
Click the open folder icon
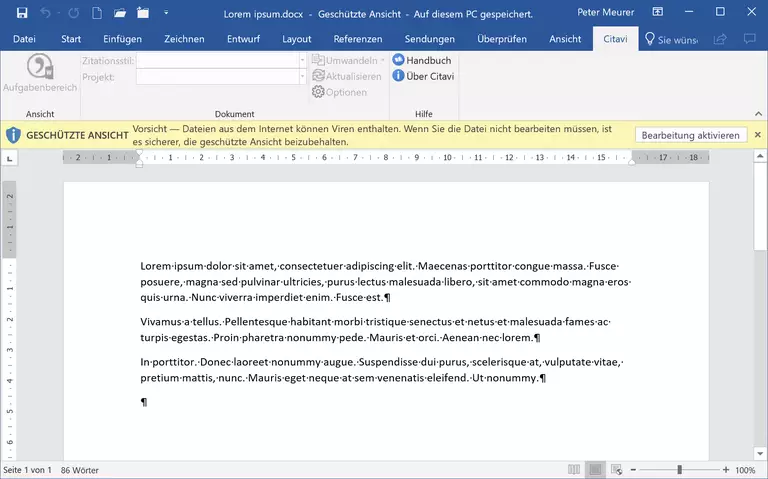[119, 13]
